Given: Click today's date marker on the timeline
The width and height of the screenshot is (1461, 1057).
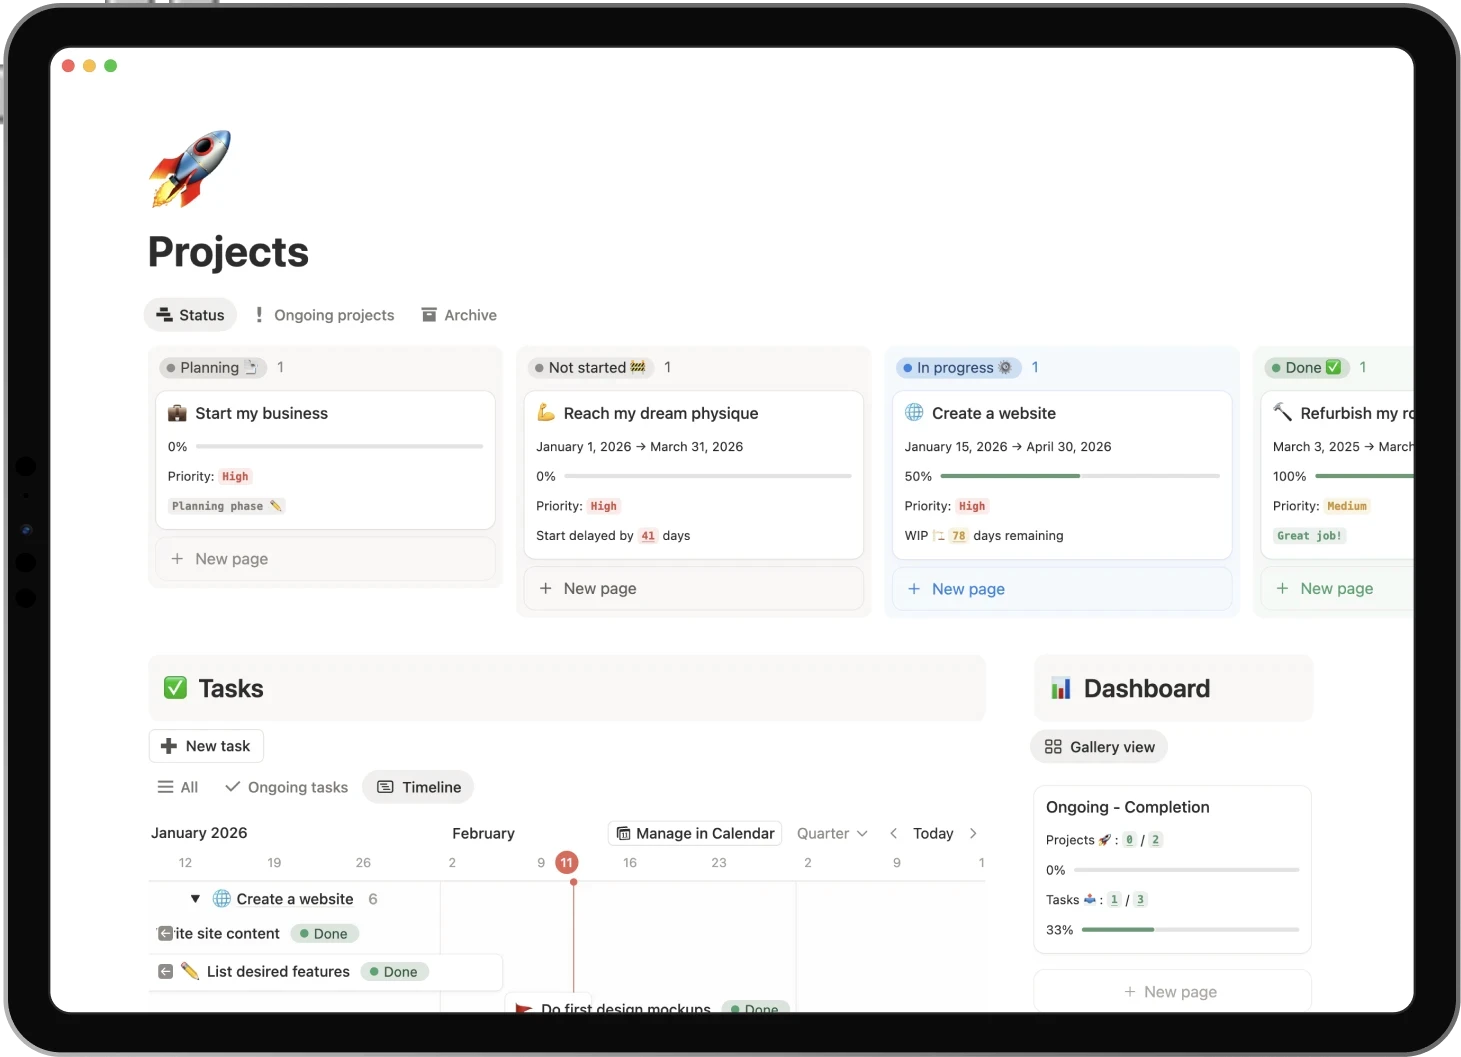Looking at the screenshot, I should 567,862.
